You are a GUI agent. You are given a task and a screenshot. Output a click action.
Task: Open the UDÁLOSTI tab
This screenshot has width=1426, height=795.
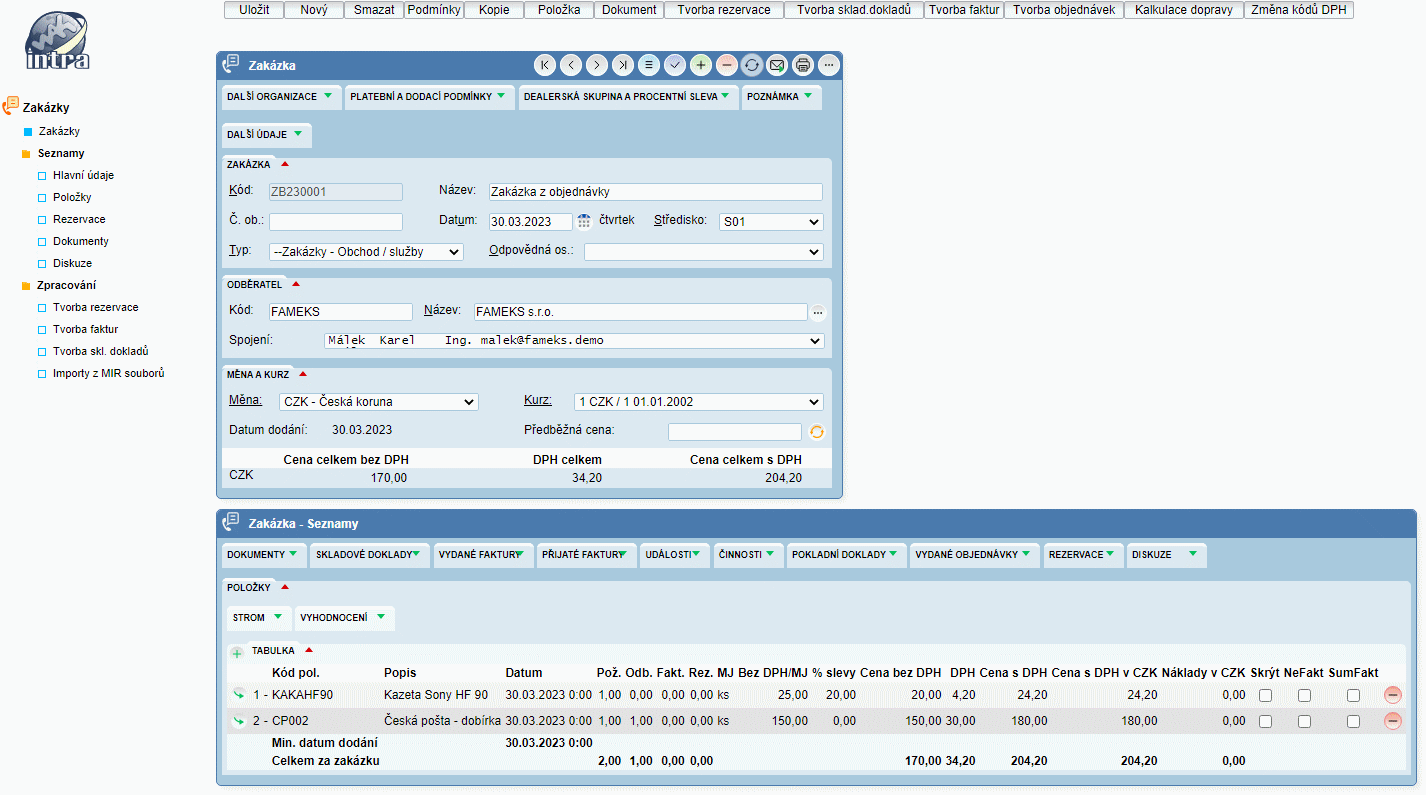tap(675, 554)
